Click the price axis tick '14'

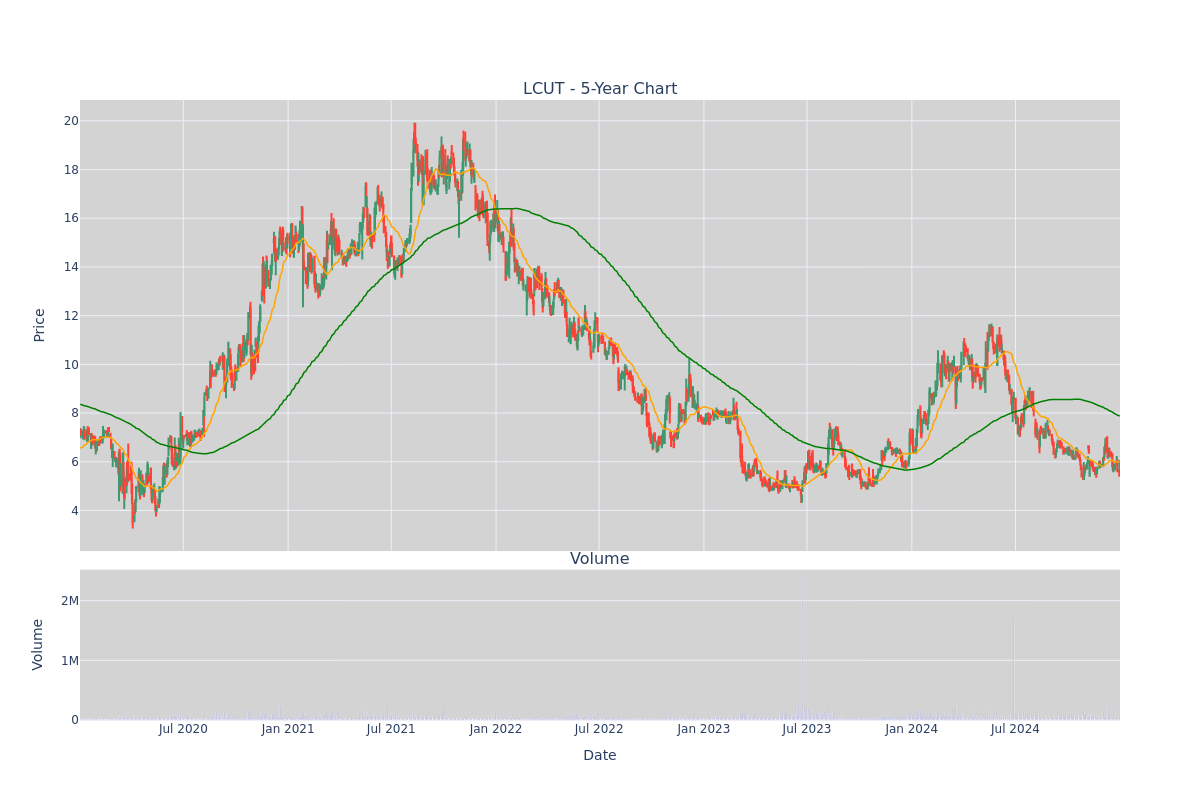pos(71,267)
